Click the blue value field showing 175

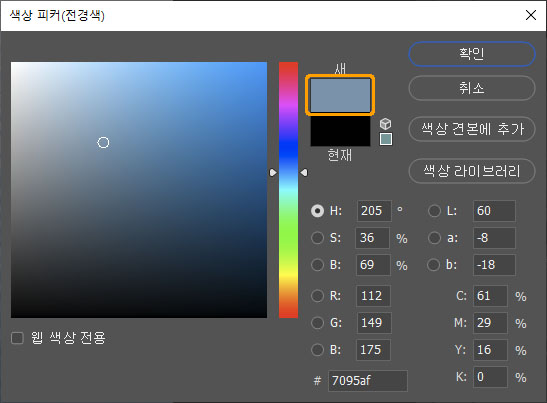[373, 350]
